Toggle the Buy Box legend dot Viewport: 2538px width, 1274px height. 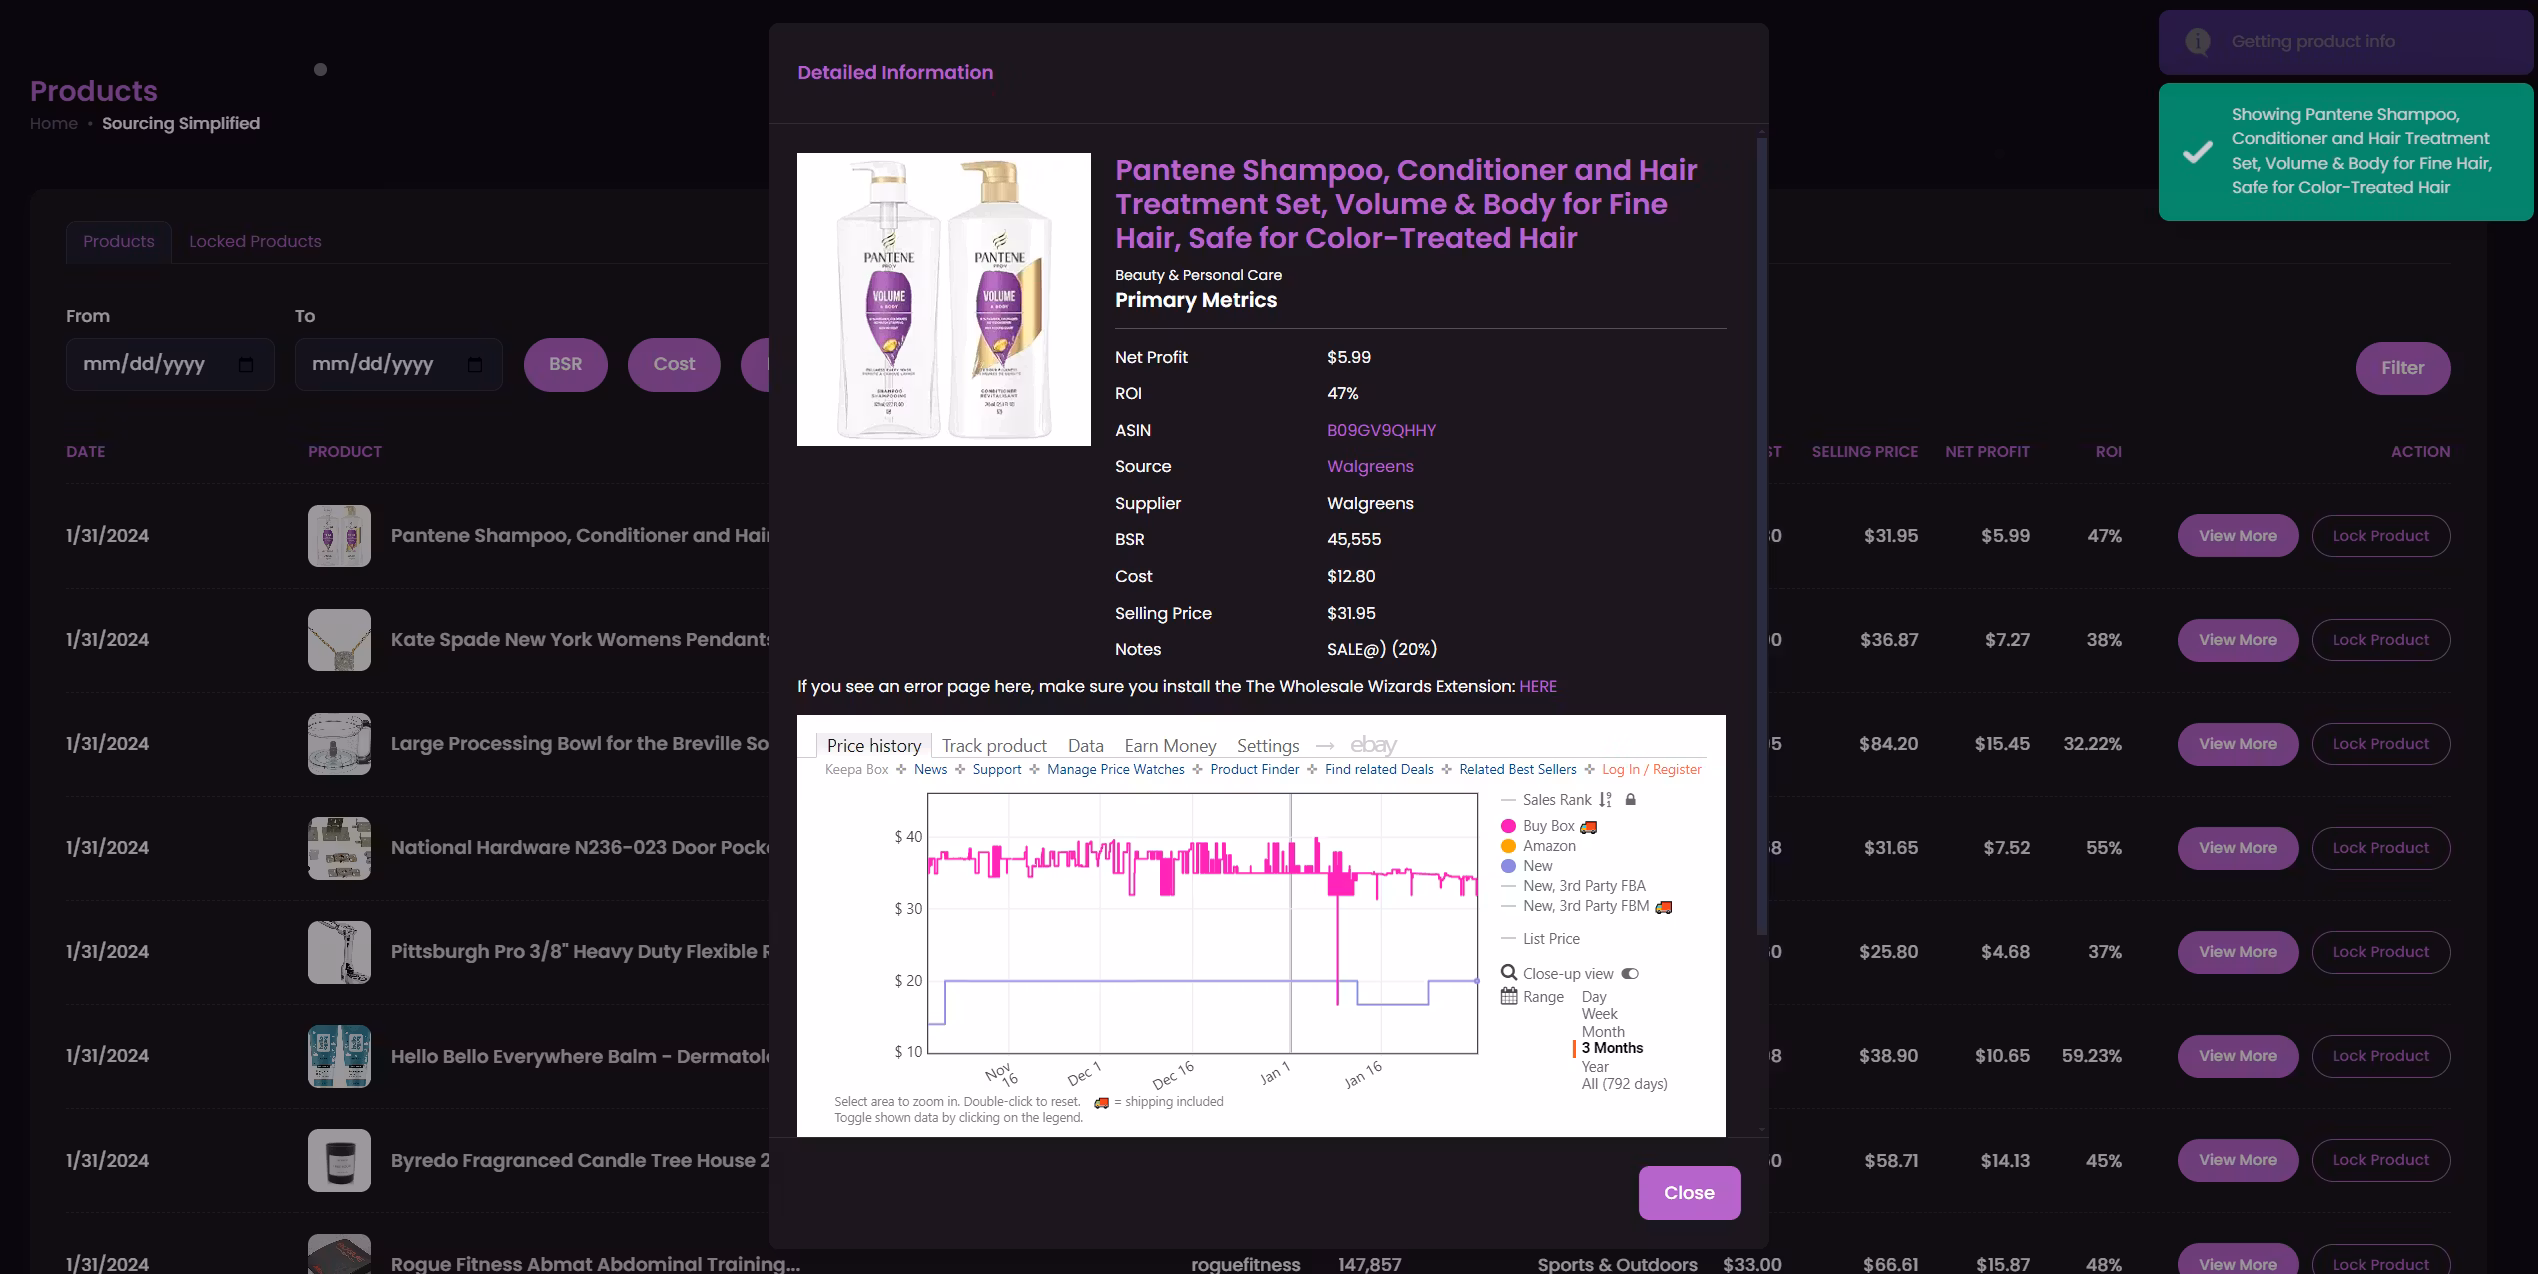[1508, 826]
